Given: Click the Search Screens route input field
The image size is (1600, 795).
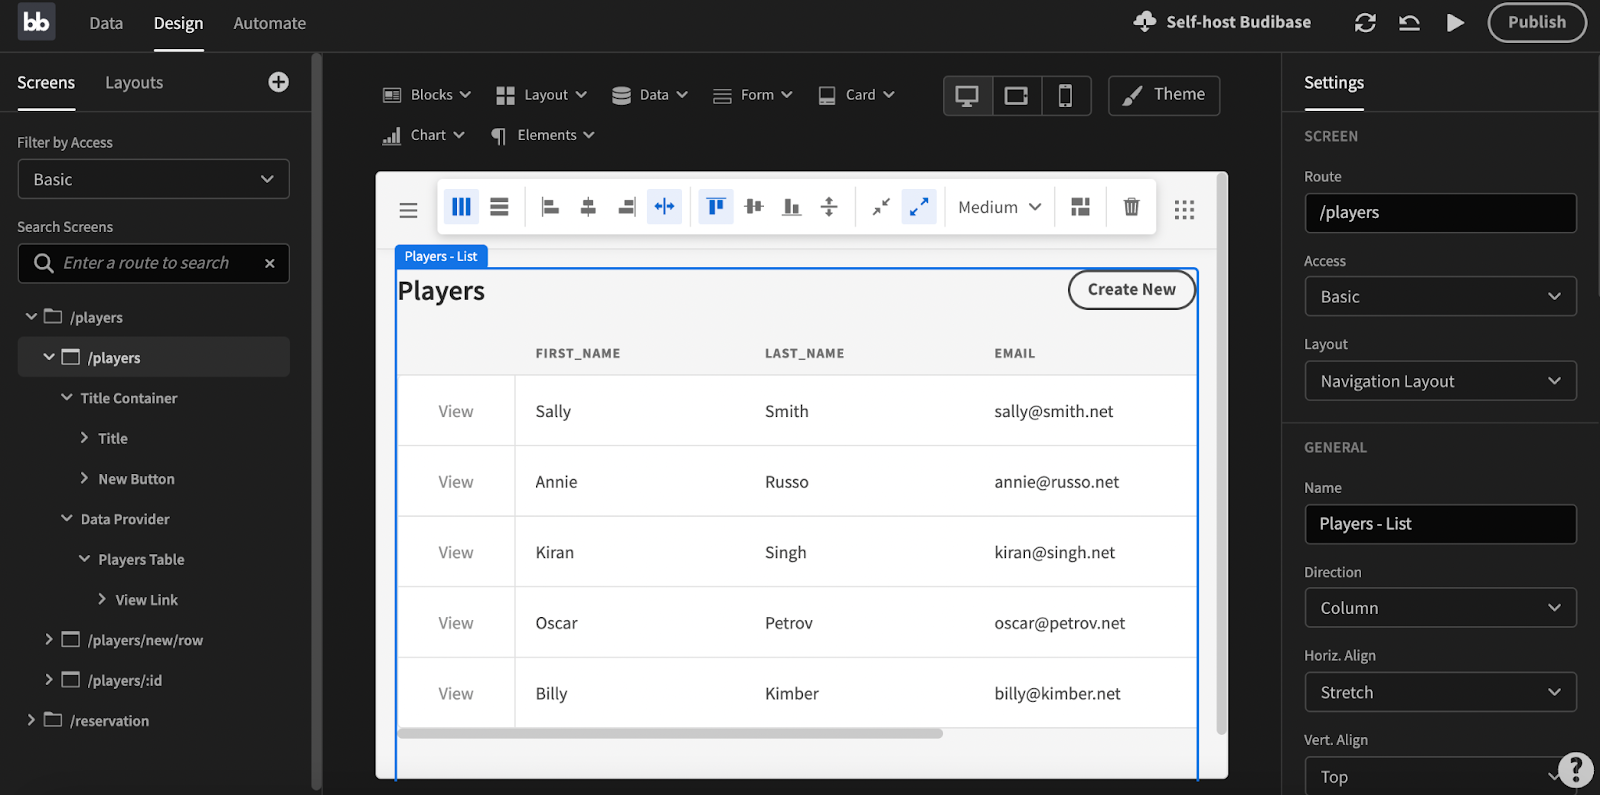Looking at the screenshot, I should 146,263.
